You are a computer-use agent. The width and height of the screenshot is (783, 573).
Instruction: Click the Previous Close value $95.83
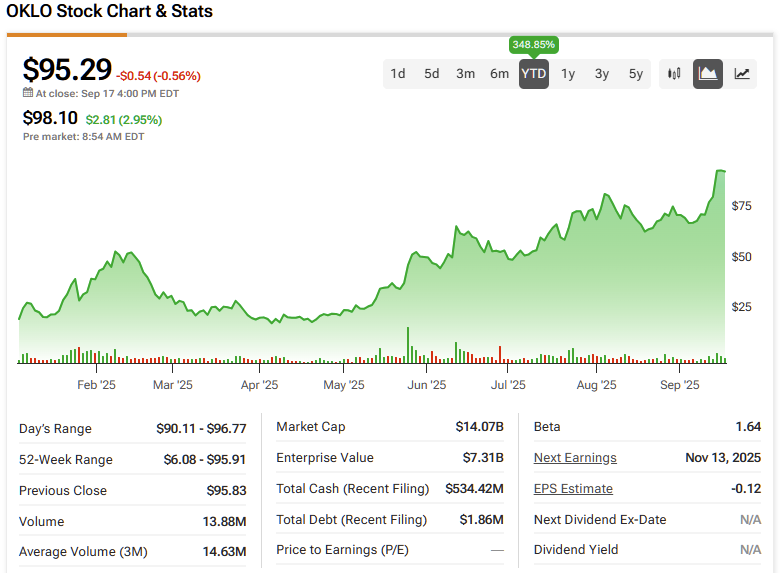tap(226, 491)
